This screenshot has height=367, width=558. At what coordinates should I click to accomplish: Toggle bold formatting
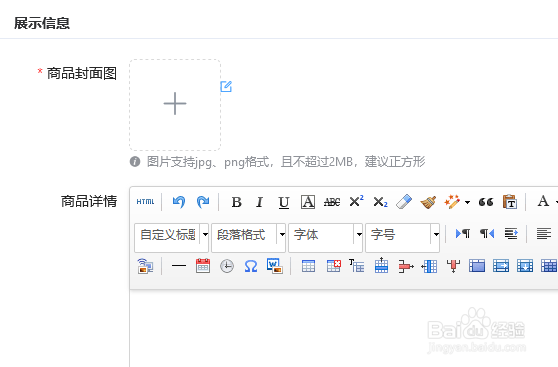[x=237, y=202]
